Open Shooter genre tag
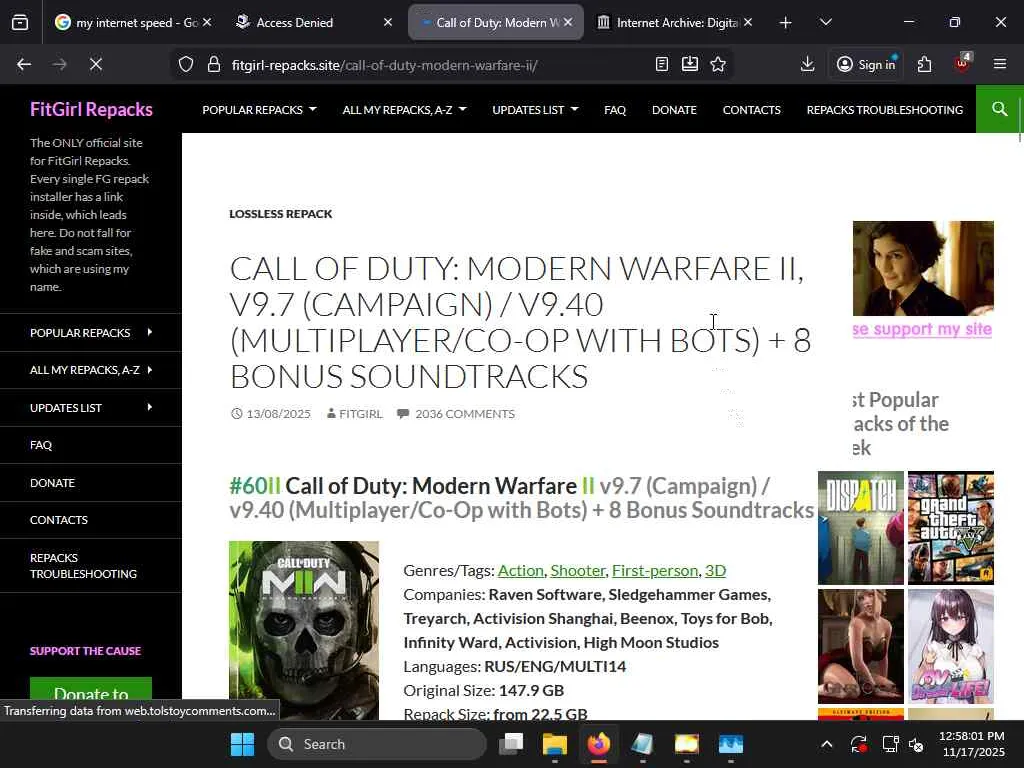1024x768 pixels. 578,570
